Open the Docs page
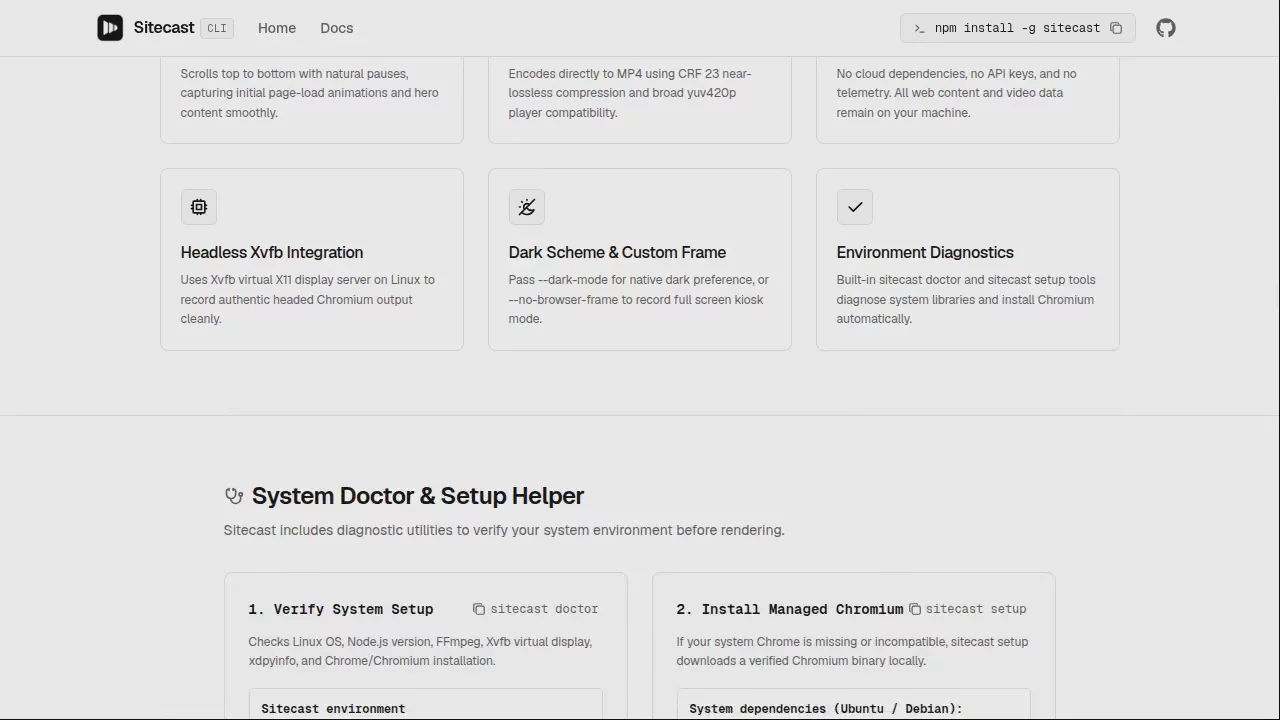The height and width of the screenshot is (720, 1280). pos(337,28)
